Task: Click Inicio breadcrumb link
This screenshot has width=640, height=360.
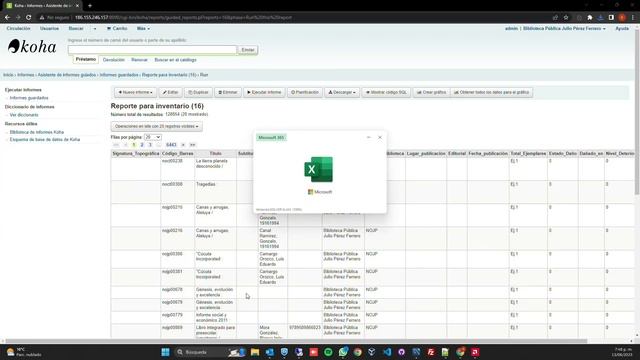Action: click(x=8, y=75)
